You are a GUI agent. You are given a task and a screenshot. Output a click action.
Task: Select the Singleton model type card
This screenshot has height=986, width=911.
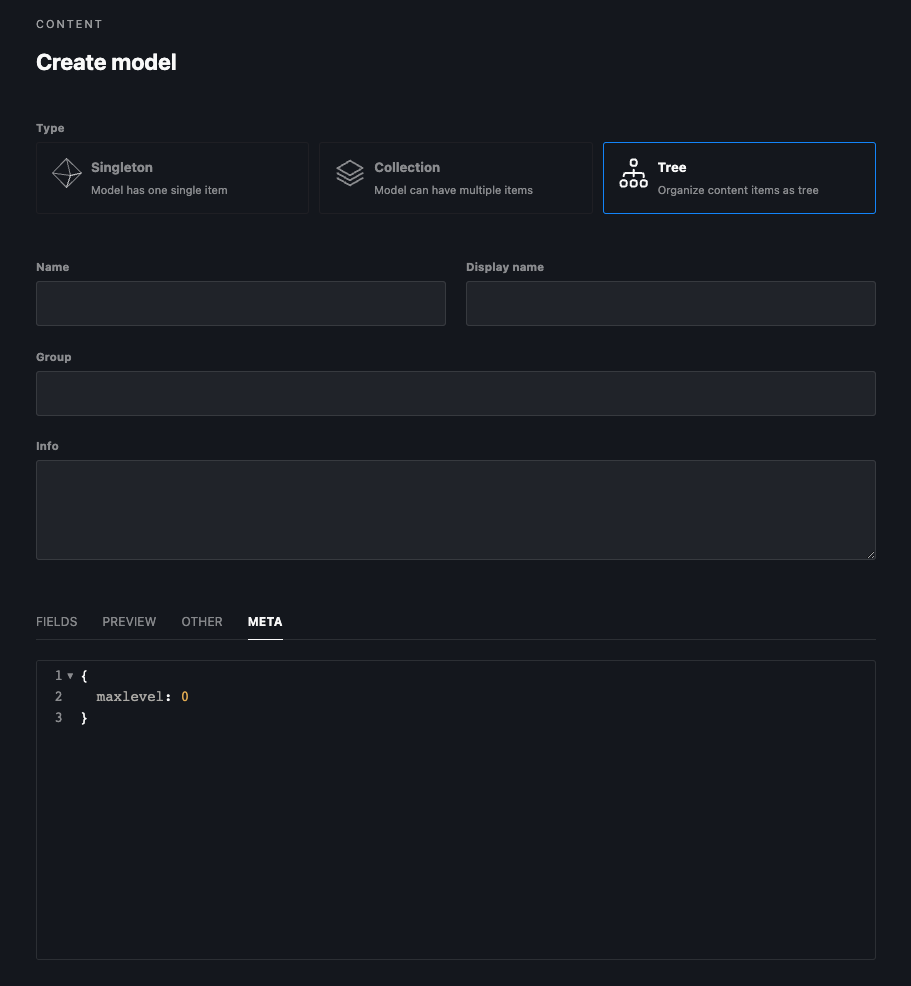tap(172, 177)
